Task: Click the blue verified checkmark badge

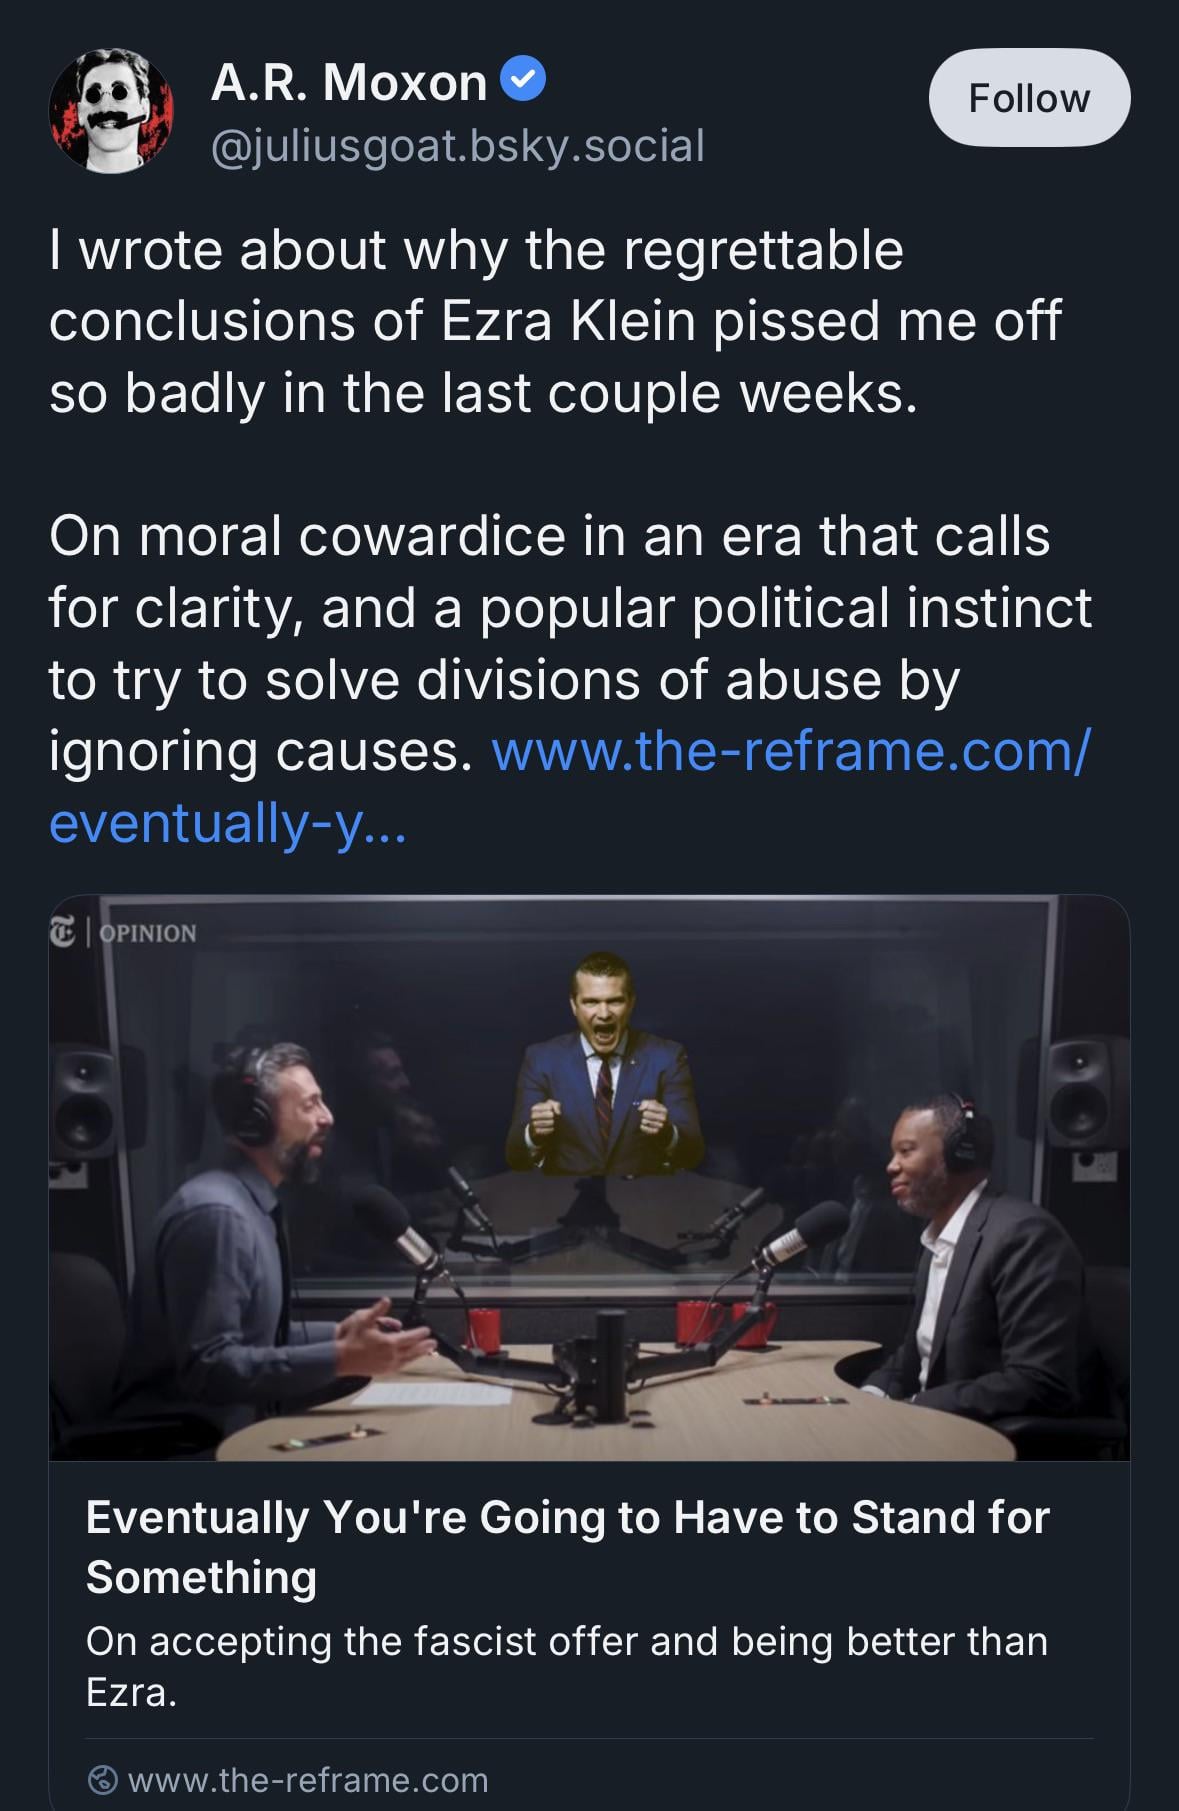Action: point(522,80)
